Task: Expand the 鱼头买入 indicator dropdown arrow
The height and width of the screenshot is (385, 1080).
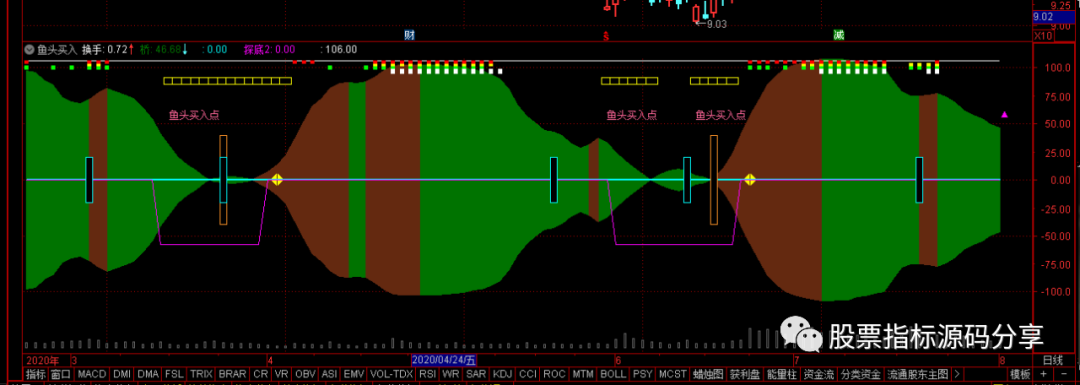Action: coord(29,50)
